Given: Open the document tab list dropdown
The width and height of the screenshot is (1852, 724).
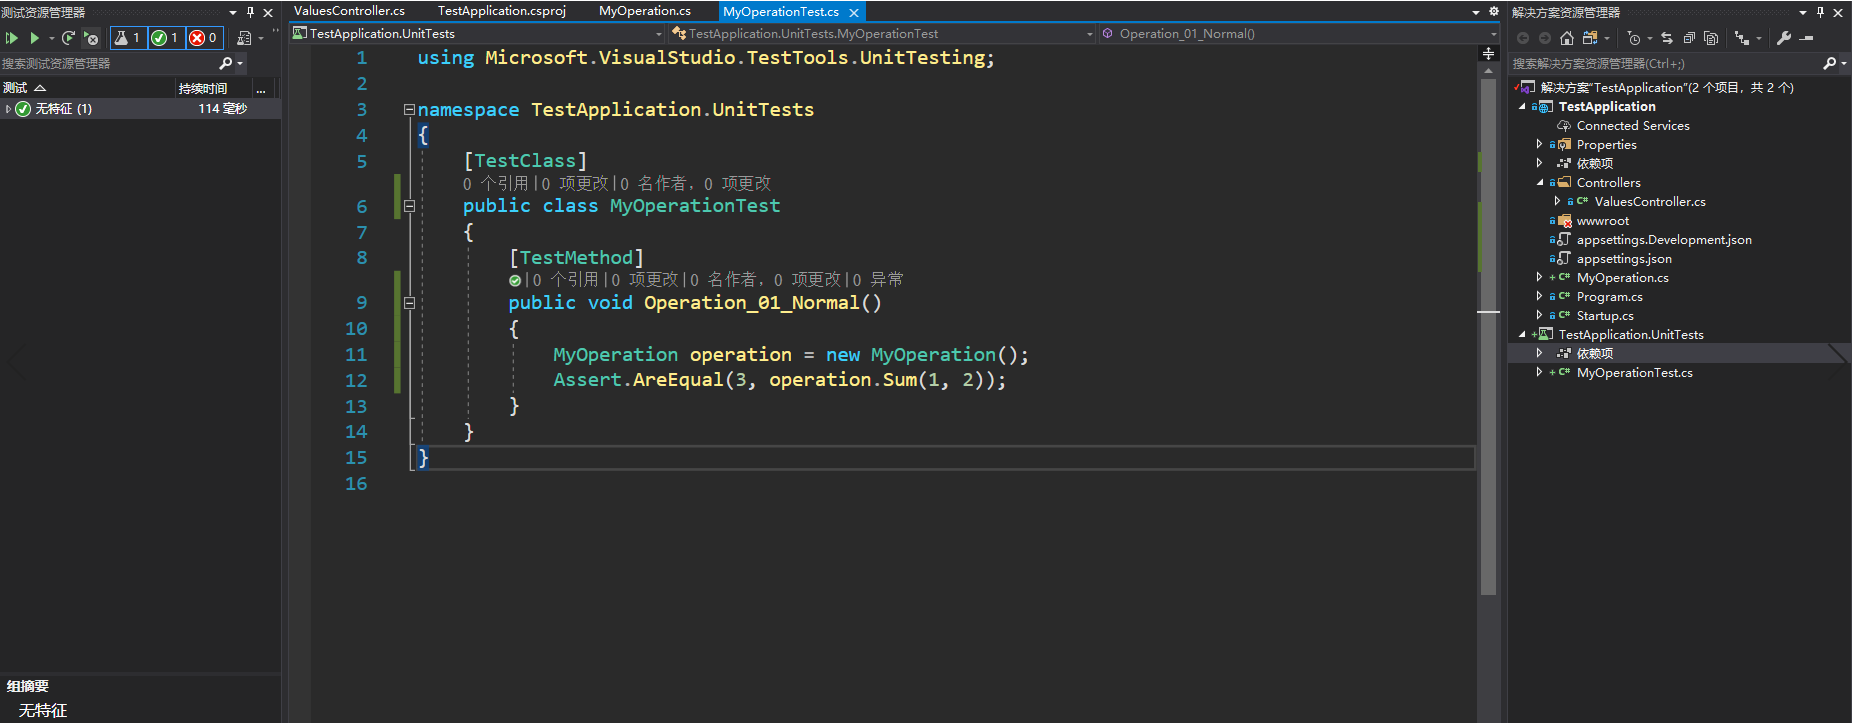Looking at the screenshot, I should coord(1476,12).
